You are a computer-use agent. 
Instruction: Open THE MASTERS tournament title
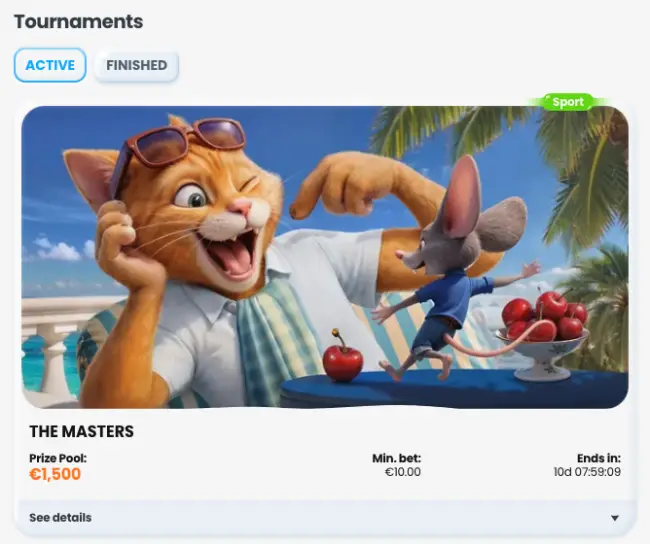click(x=82, y=432)
